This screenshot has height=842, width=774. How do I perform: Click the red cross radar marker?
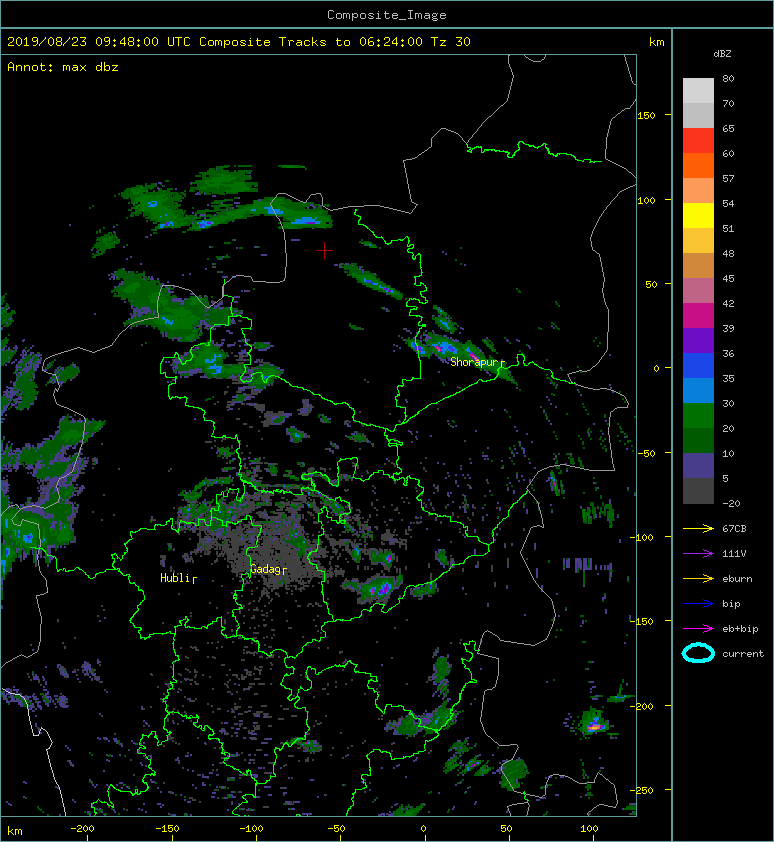(324, 251)
